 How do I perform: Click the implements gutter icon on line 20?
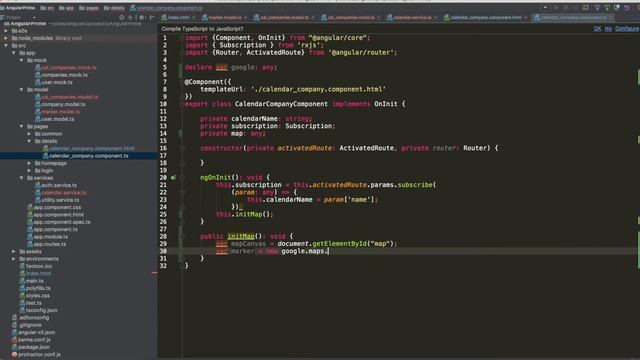point(173,178)
